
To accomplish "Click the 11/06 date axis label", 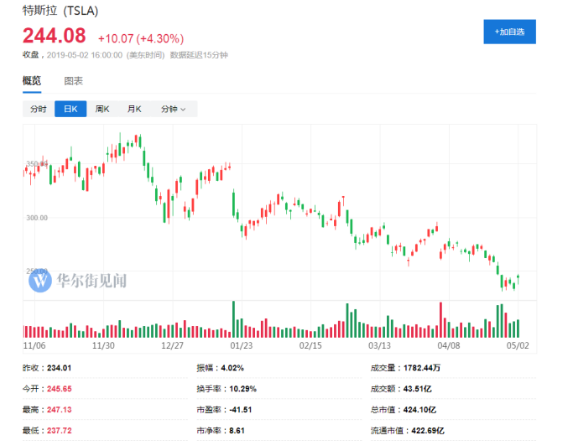I will click(34, 345).
